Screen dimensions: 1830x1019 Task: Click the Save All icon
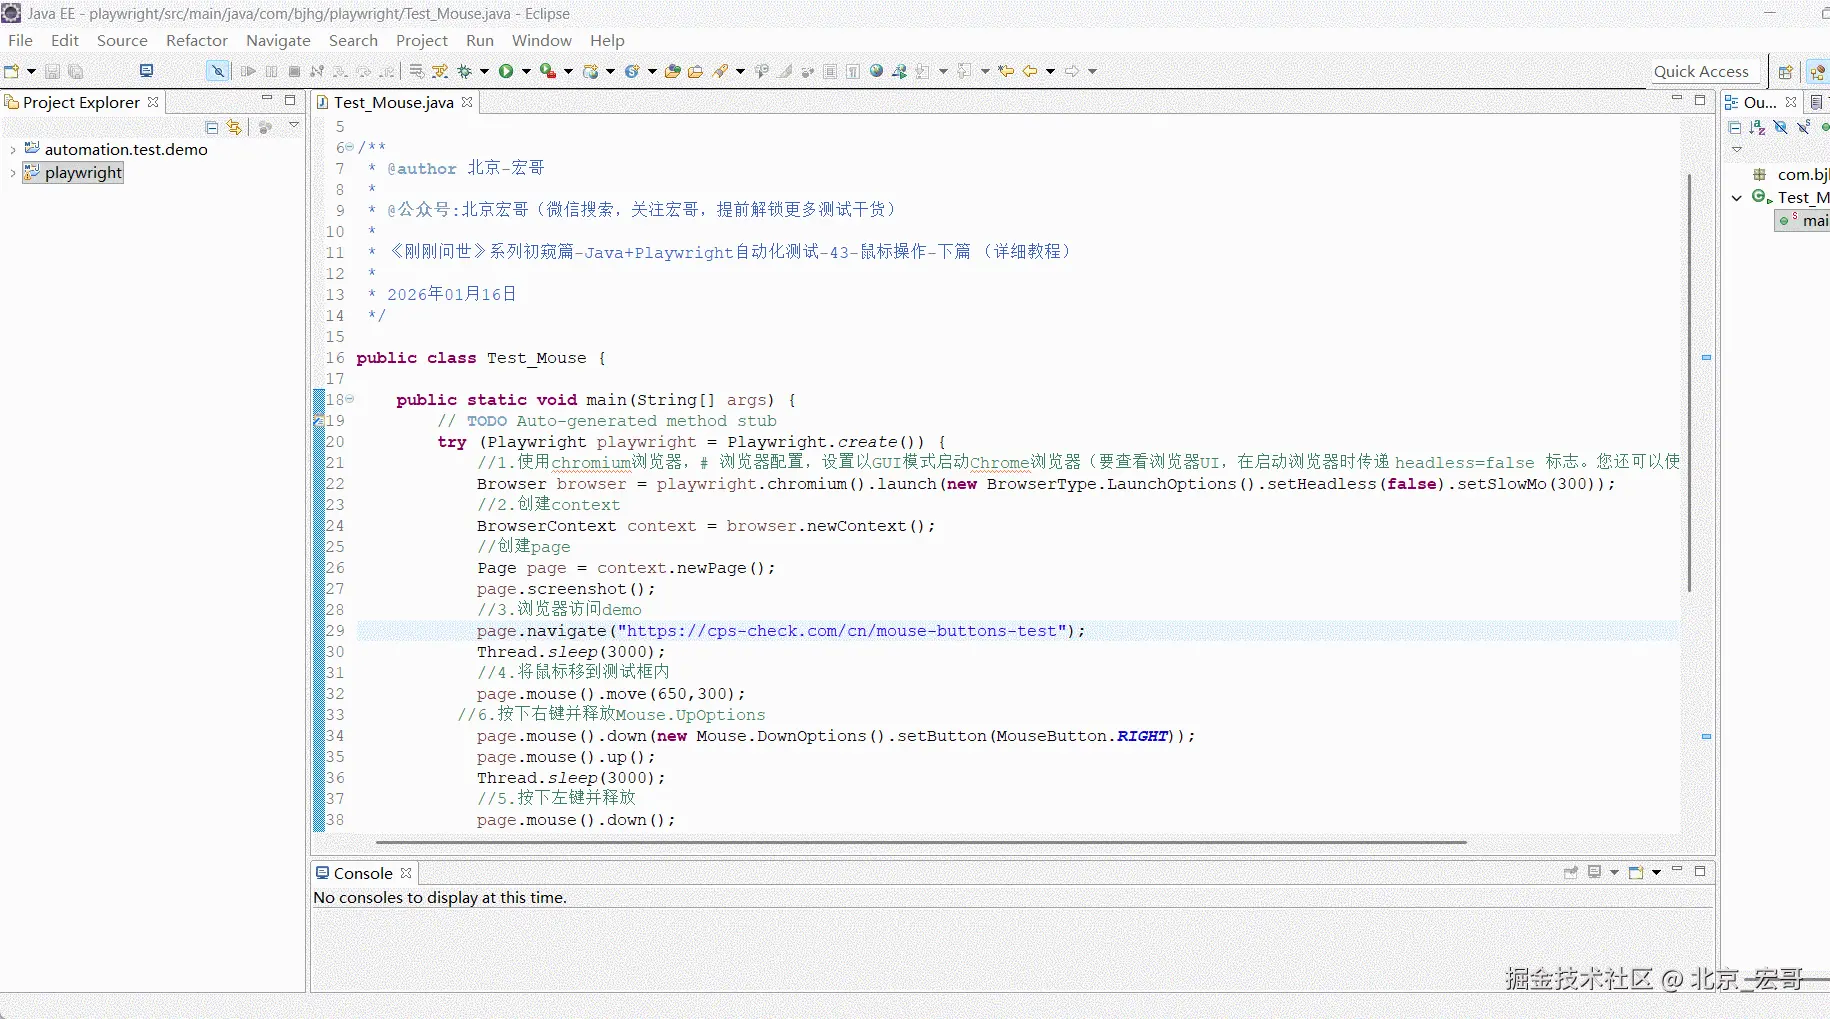(76, 71)
